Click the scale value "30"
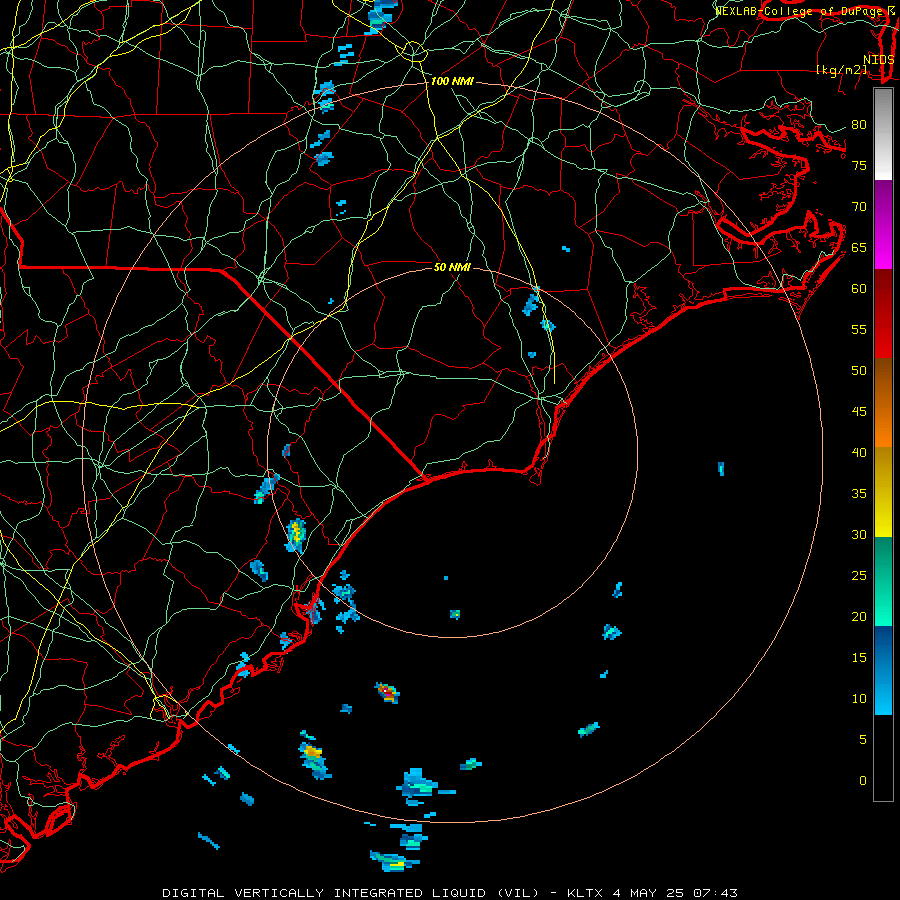Viewport: 900px width, 900px height. [x=859, y=534]
